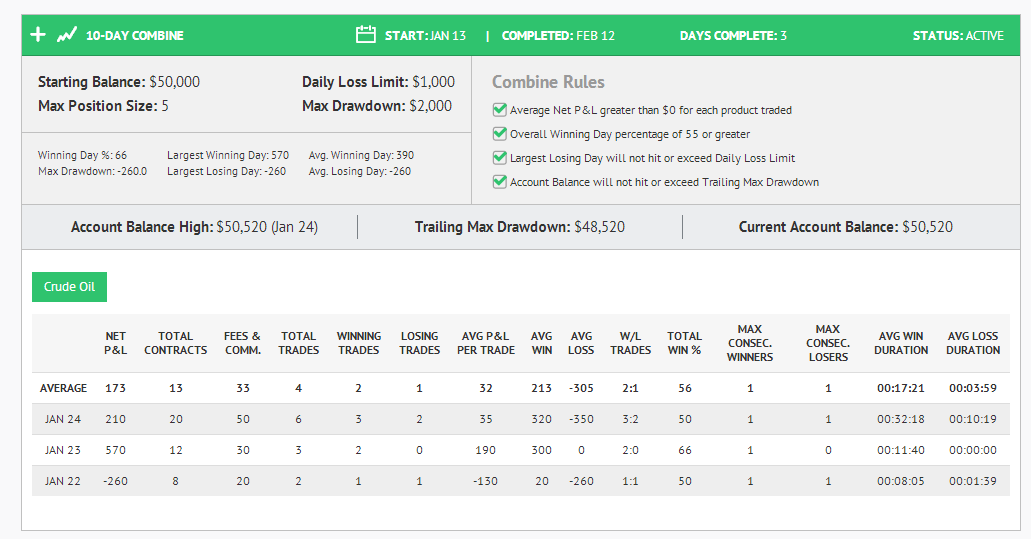Select the AVERAGE summary row

521,388
